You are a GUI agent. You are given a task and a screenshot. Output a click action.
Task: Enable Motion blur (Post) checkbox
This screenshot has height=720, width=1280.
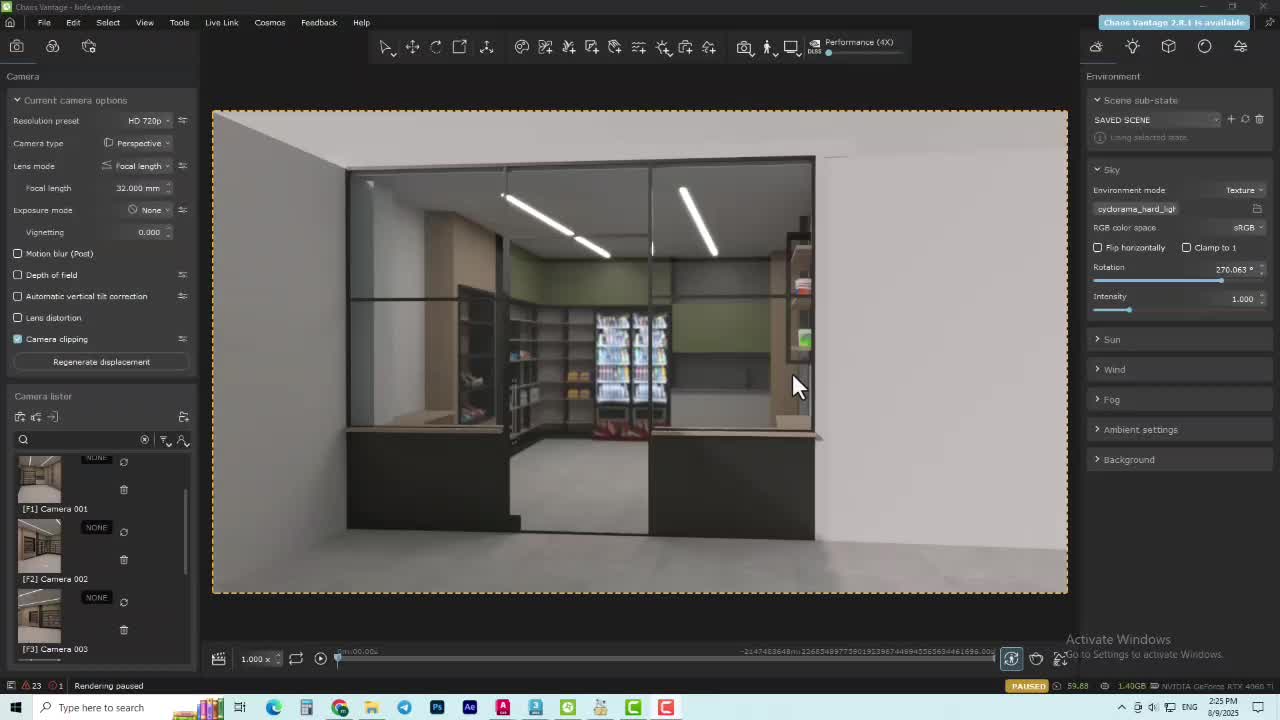click(18, 254)
